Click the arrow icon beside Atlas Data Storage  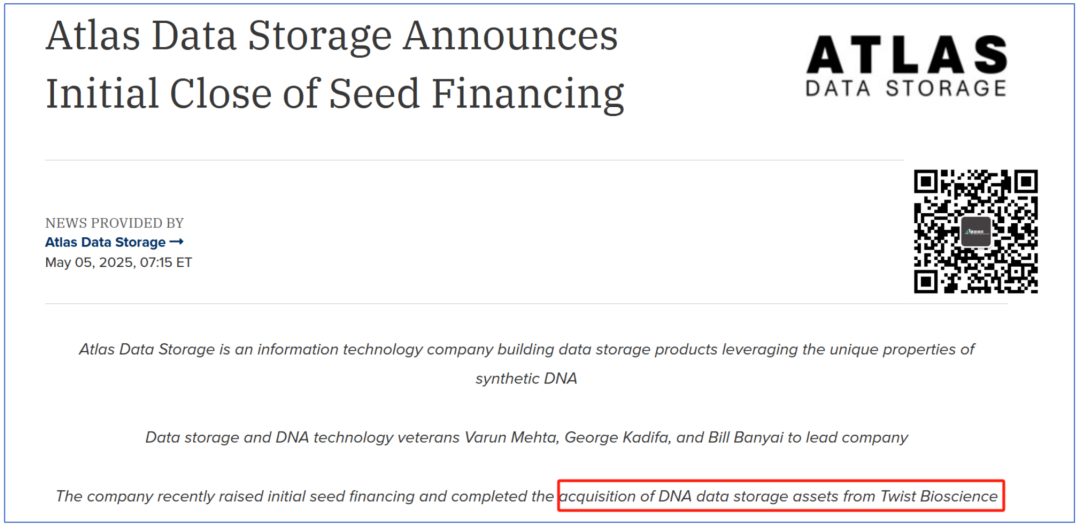pos(177,242)
